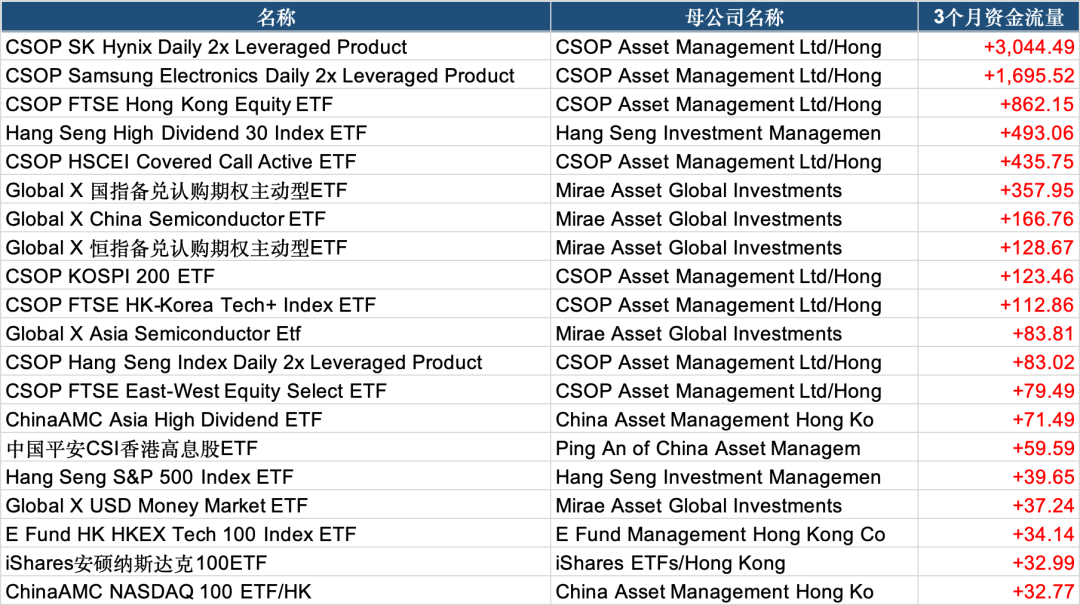Image resolution: width=1080 pixels, height=605 pixels.
Task: Select E Fund HK HKEX Tech 100 Index ETF
Action: pyautogui.click(x=276, y=535)
